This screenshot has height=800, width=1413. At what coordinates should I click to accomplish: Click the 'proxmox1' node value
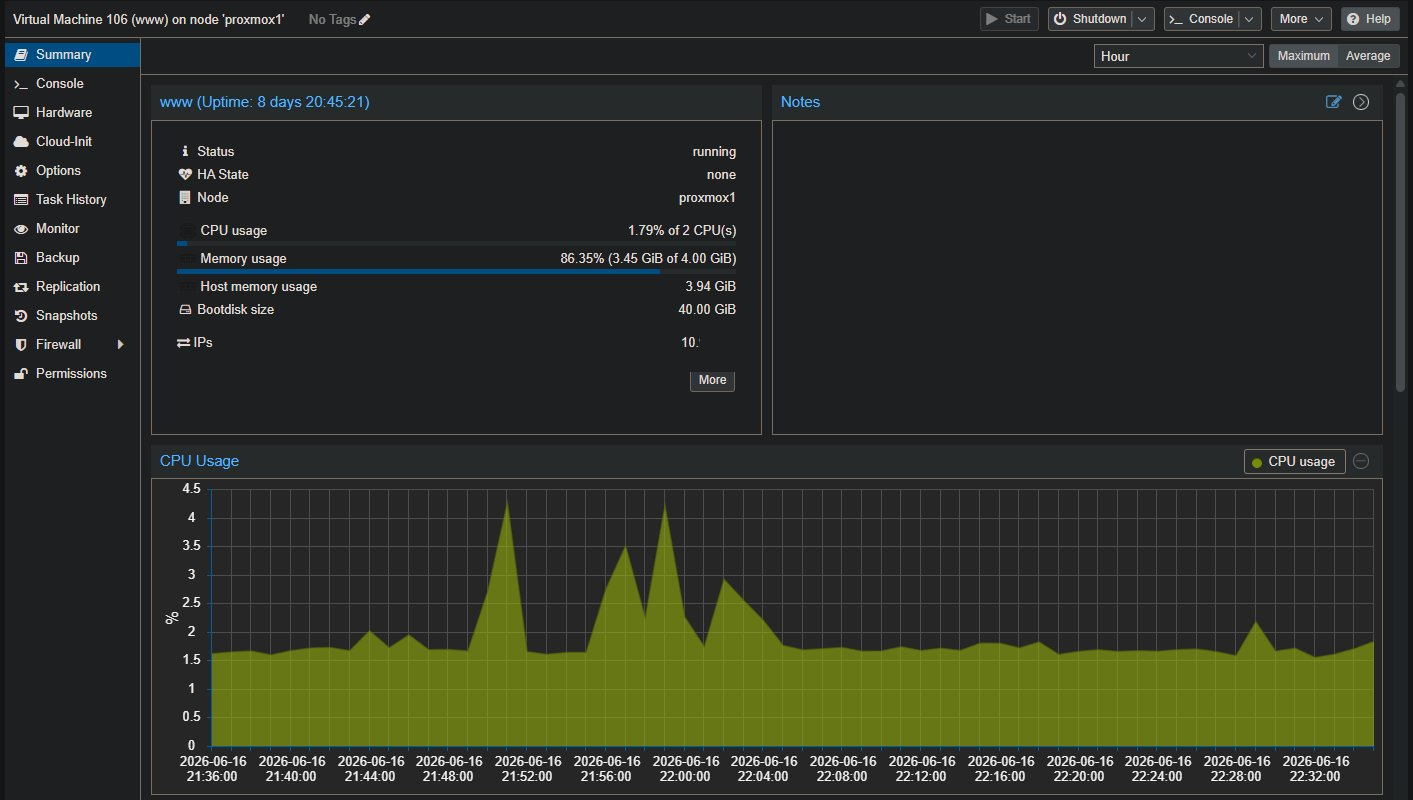(x=707, y=198)
